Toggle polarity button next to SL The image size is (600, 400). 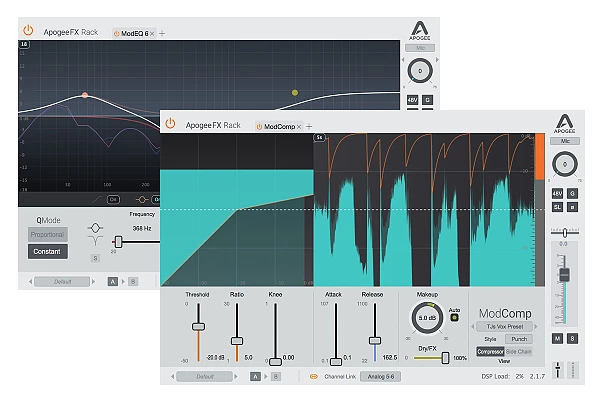pos(573,207)
